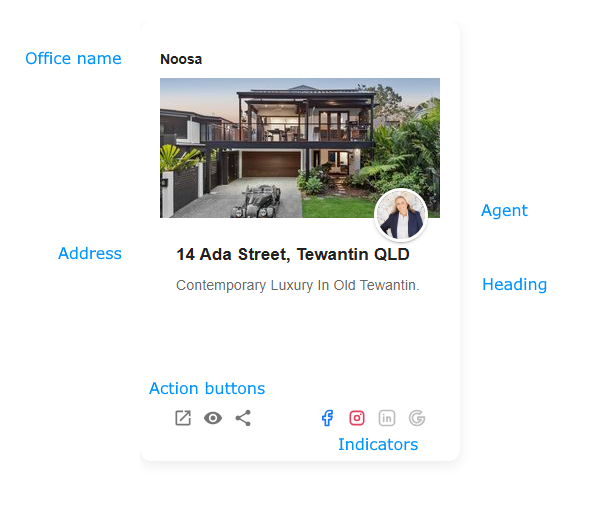Screen dimensions: 609x505
Task: Open the agent's round profile photo
Action: point(401,215)
